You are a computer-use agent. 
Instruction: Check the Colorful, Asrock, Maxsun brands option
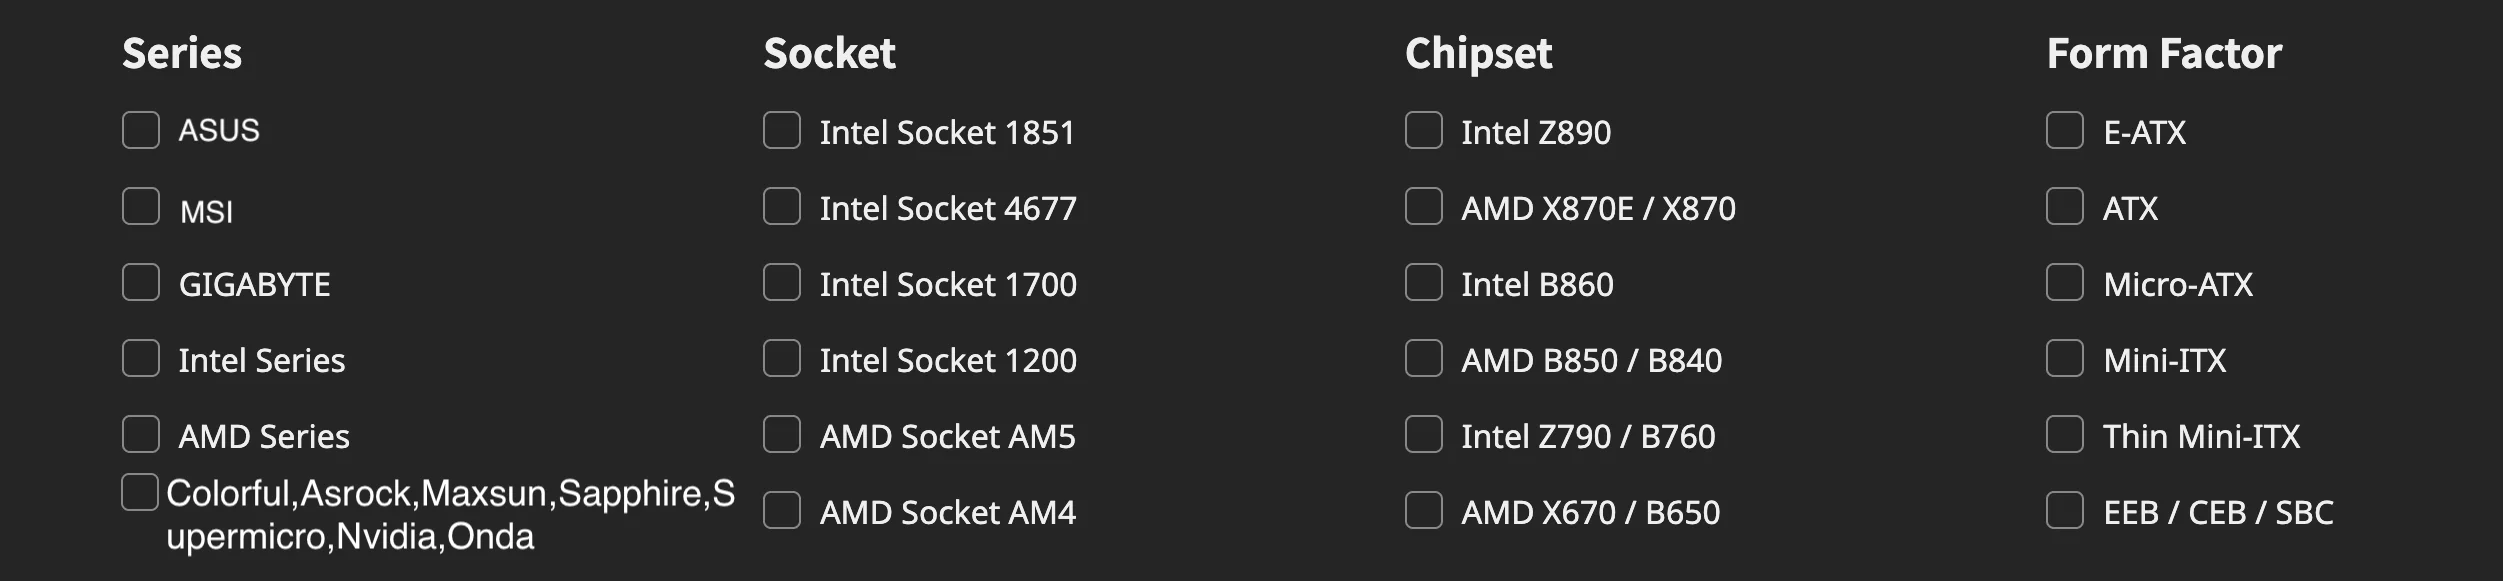pos(140,493)
